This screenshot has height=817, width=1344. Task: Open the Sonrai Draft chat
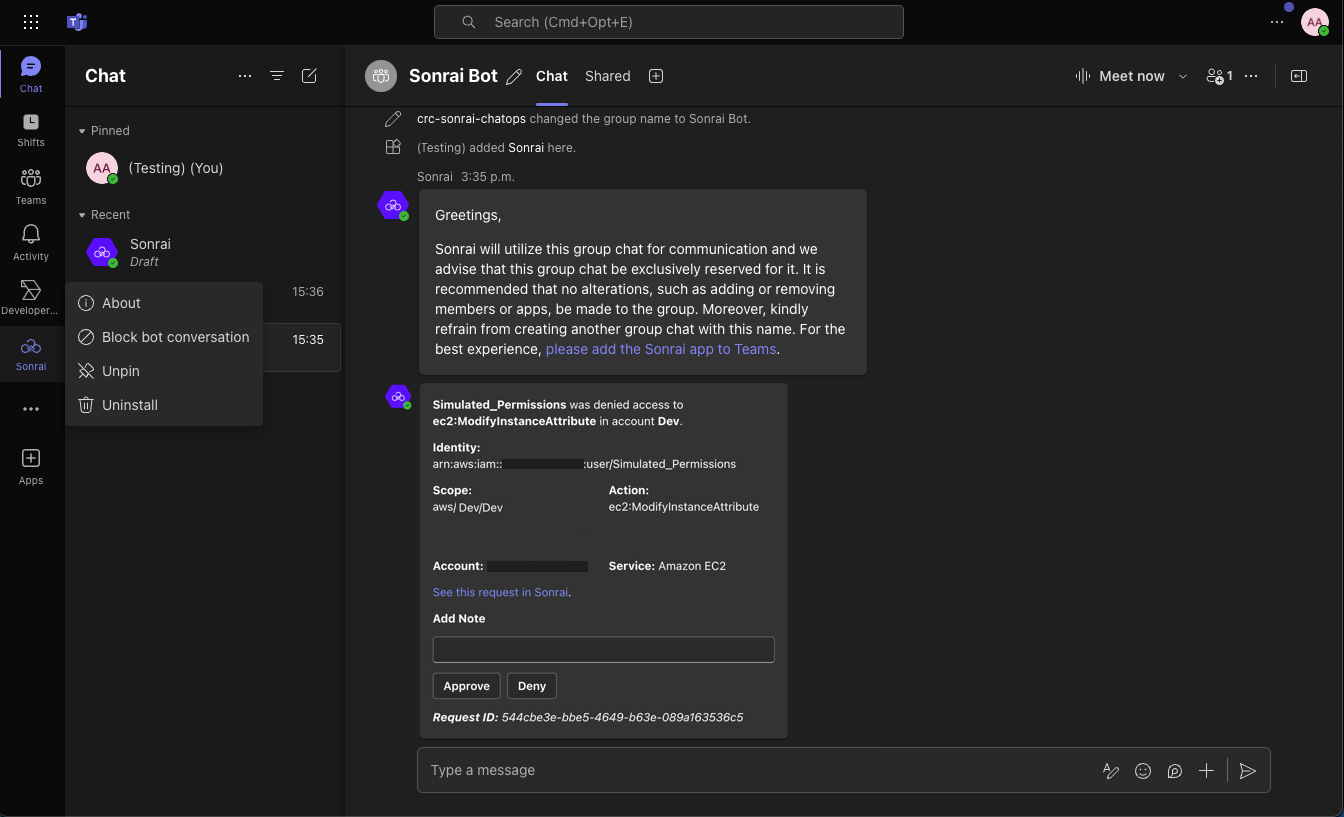[205, 252]
